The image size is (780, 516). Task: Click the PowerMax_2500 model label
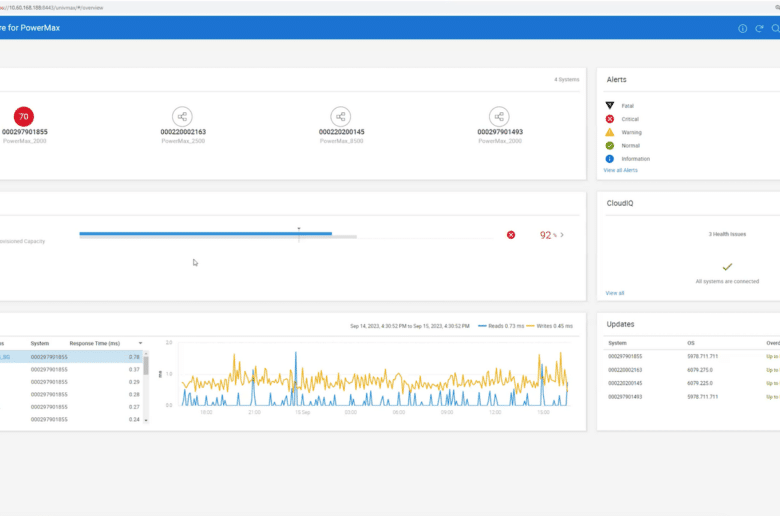tap(183, 141)
